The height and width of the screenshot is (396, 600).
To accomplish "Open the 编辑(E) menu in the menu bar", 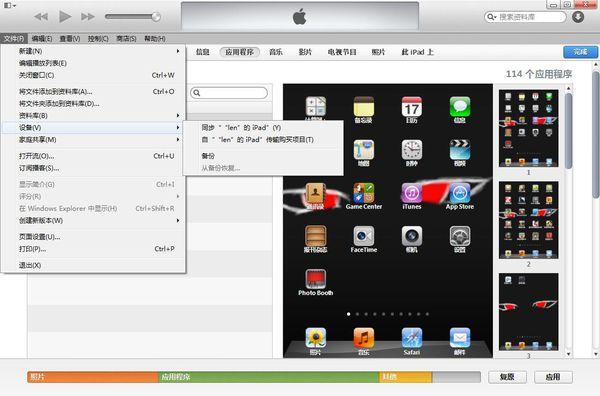I will pos(42,39).
